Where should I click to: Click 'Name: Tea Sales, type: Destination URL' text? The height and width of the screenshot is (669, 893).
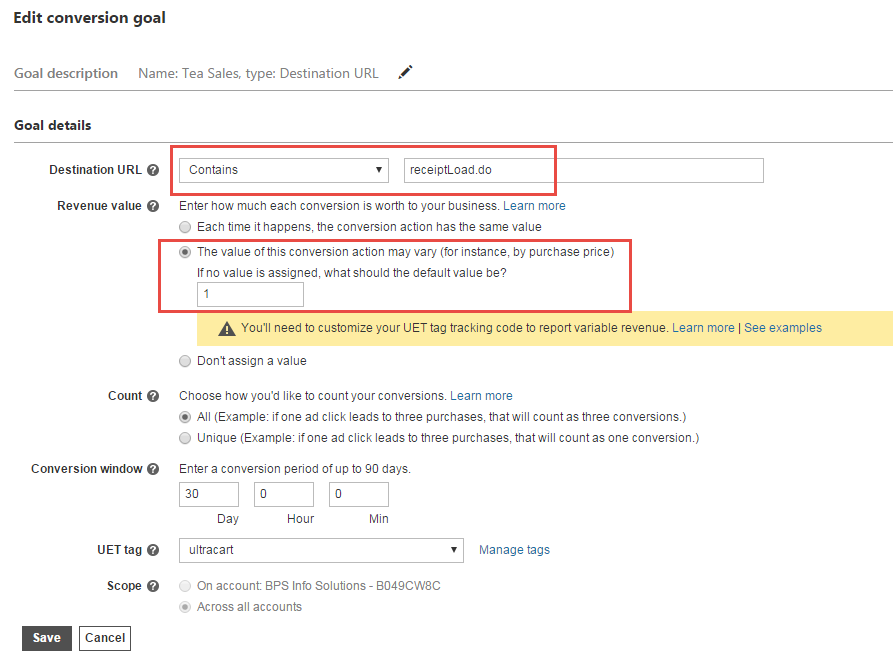[259, 73]
